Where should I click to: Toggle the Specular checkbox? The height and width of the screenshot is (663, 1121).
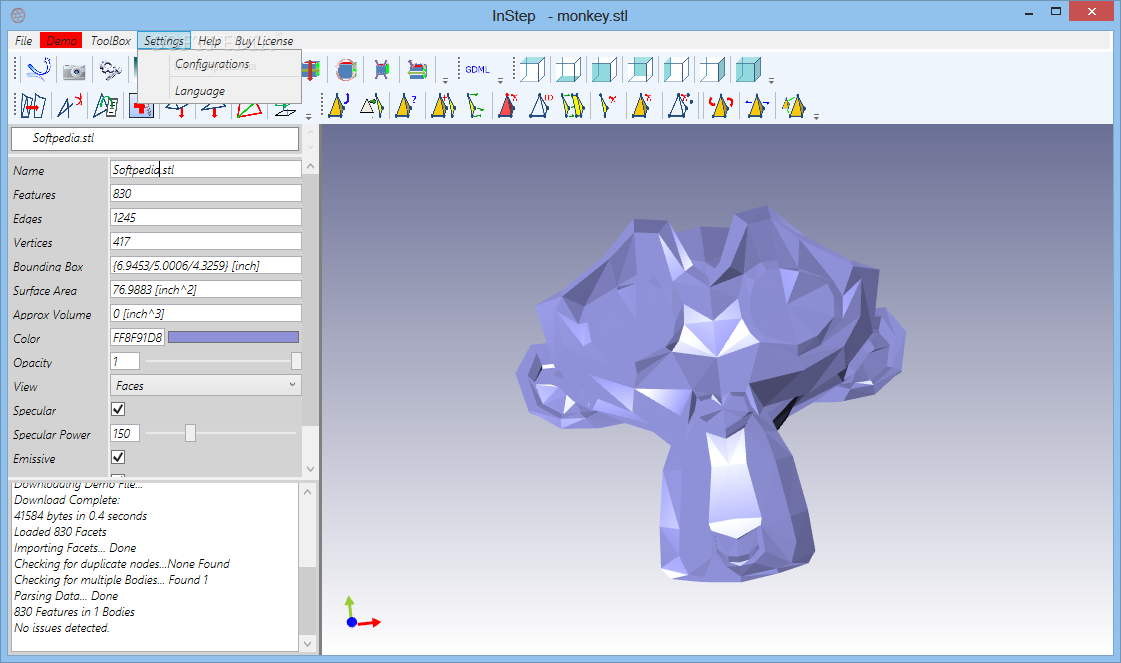118,409
